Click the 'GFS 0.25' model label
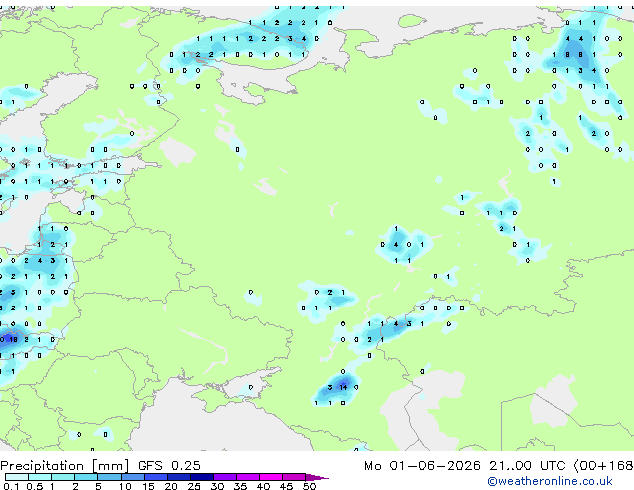Screen dimensions: 634x490 [x=169, y=466]
